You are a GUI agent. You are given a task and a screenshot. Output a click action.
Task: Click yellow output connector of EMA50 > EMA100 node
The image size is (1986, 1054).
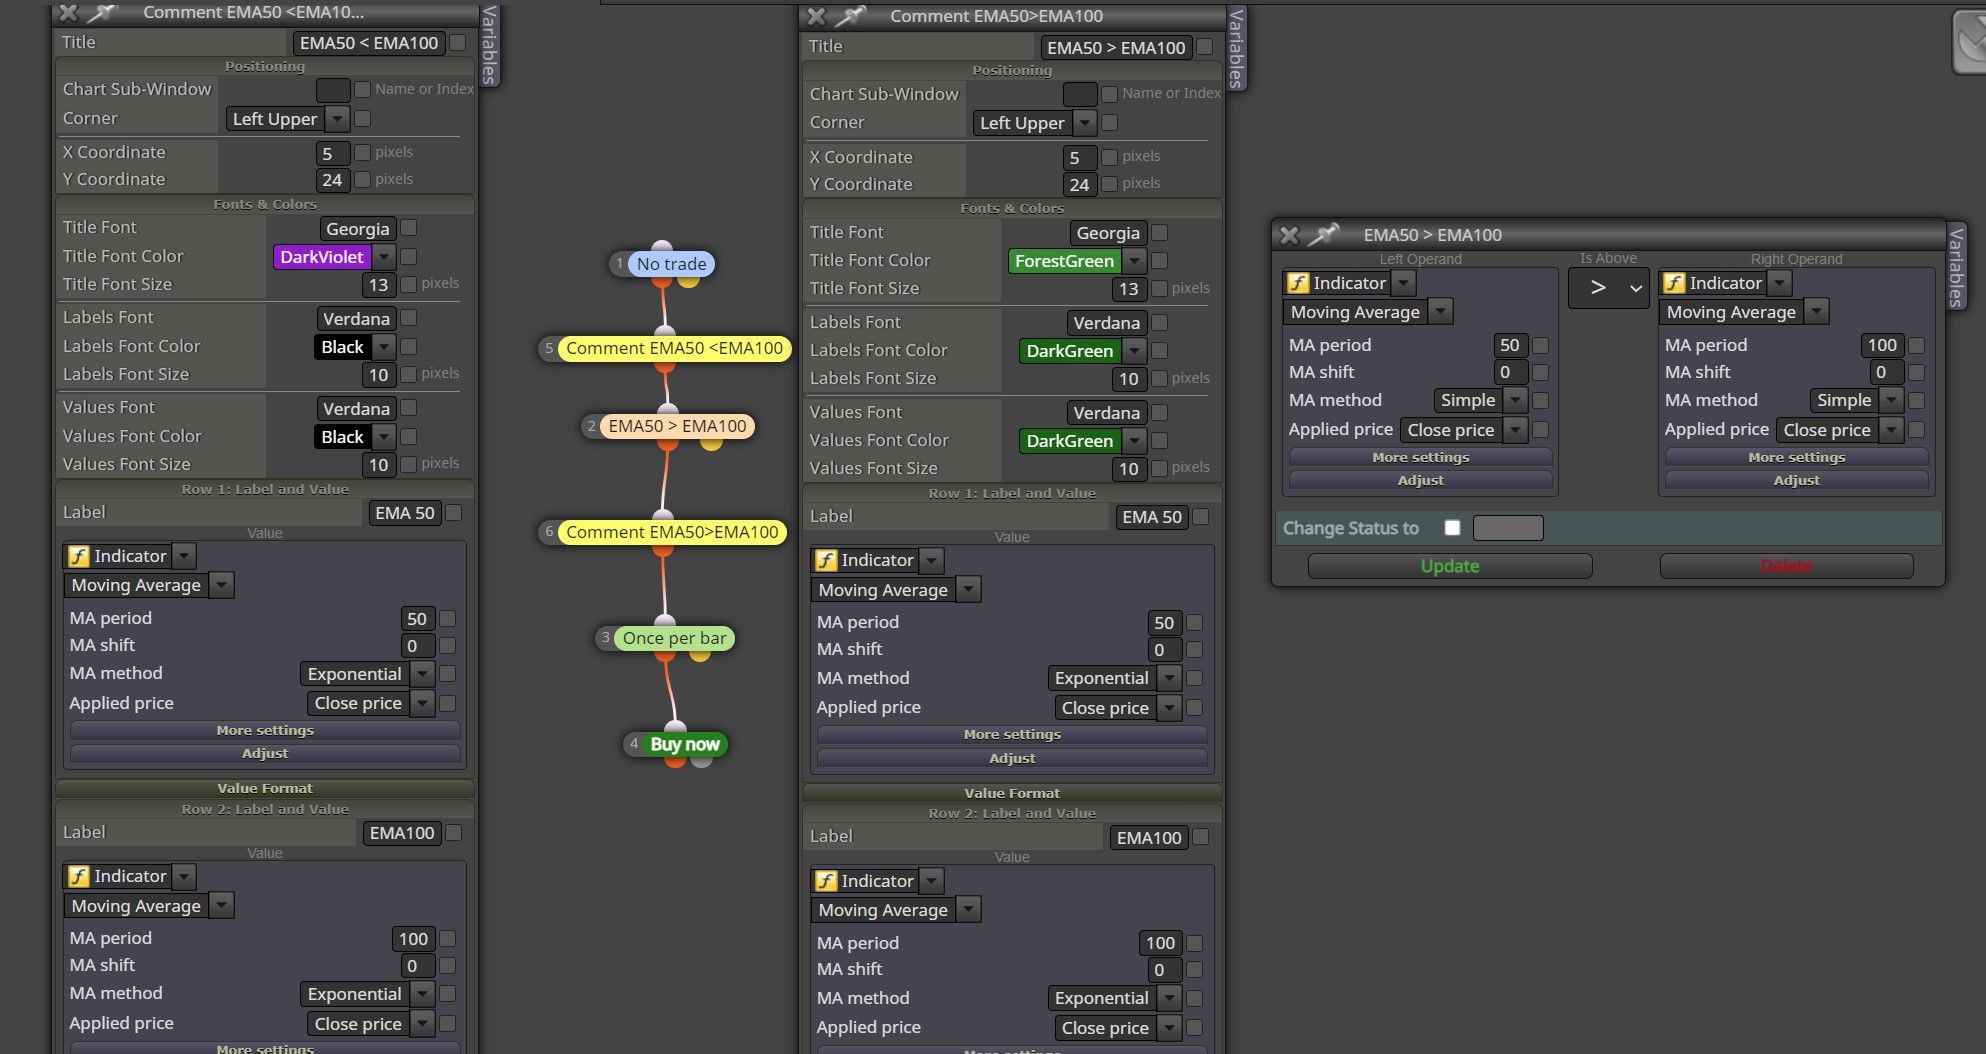[711, 443]
